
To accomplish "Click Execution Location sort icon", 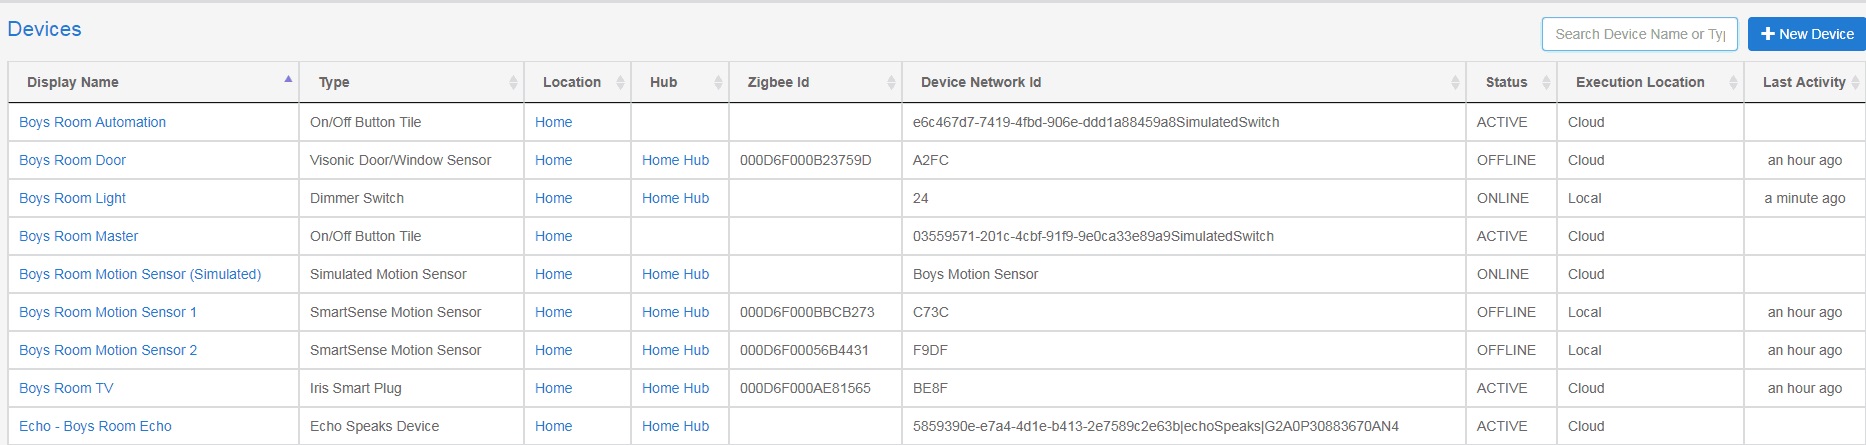I will coord(1733,82).
